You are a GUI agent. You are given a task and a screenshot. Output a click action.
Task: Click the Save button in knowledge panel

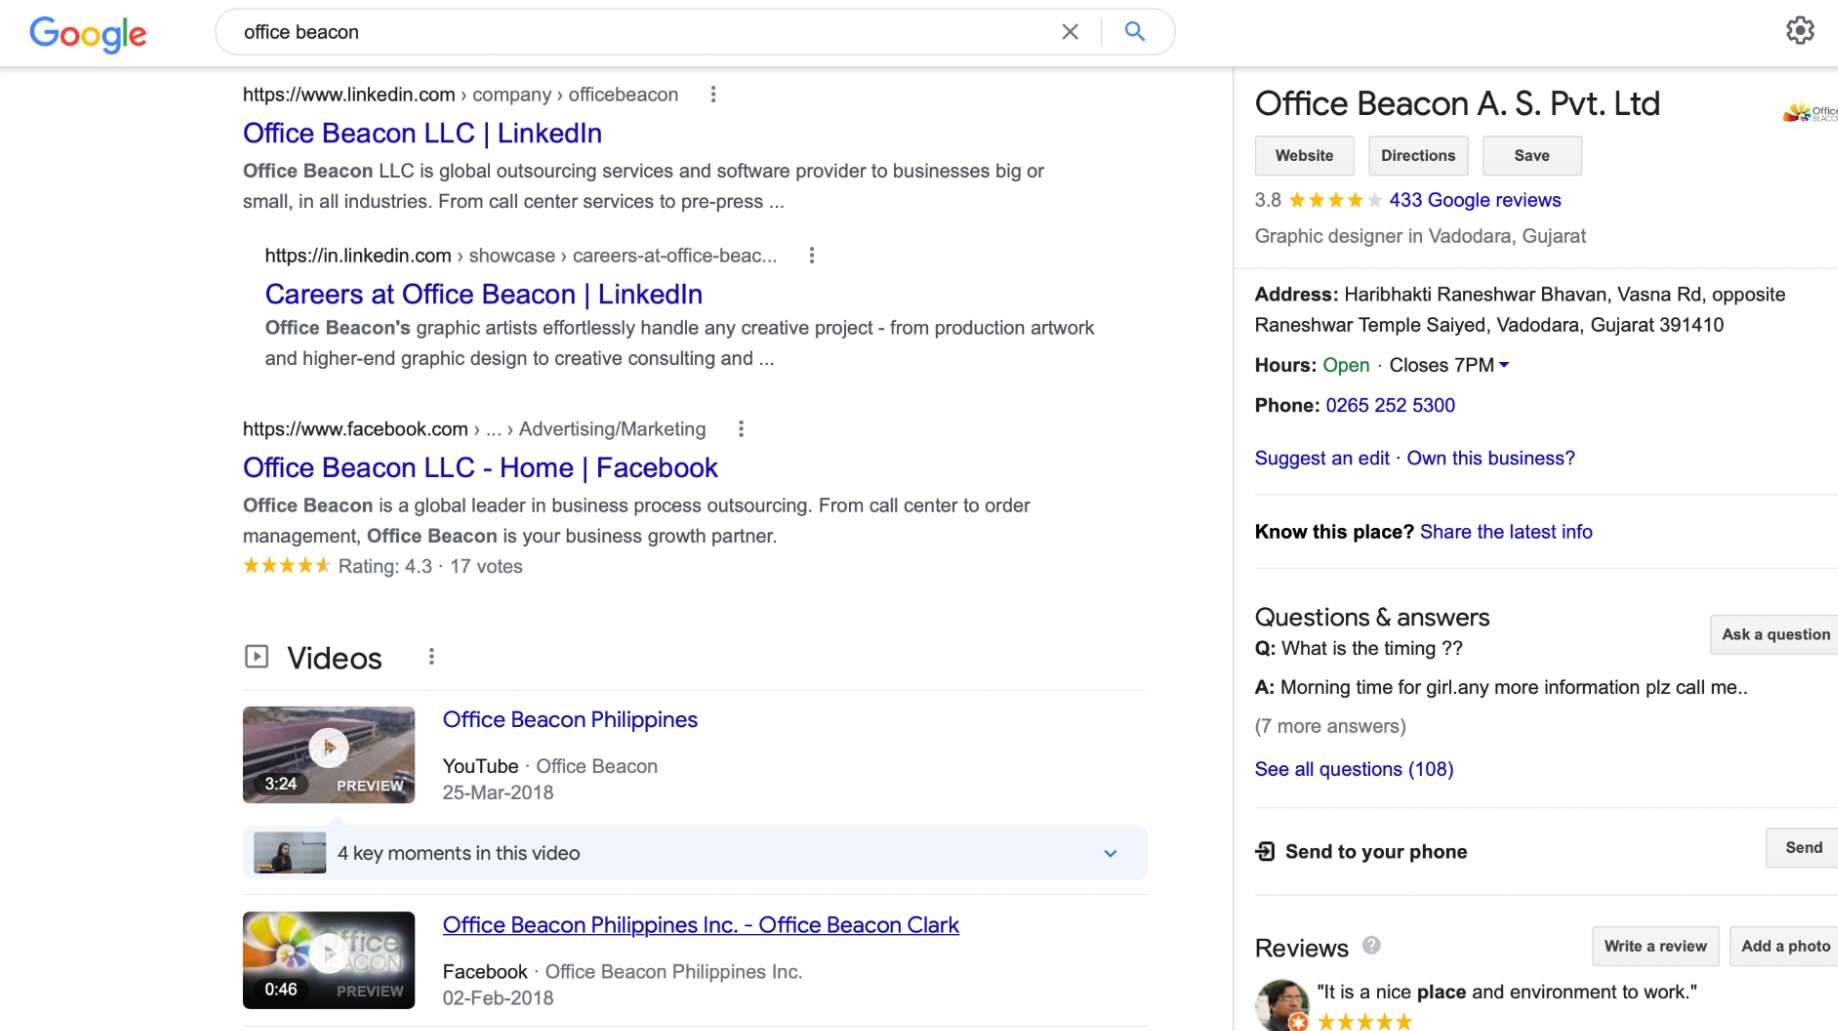pos(1532,156)
